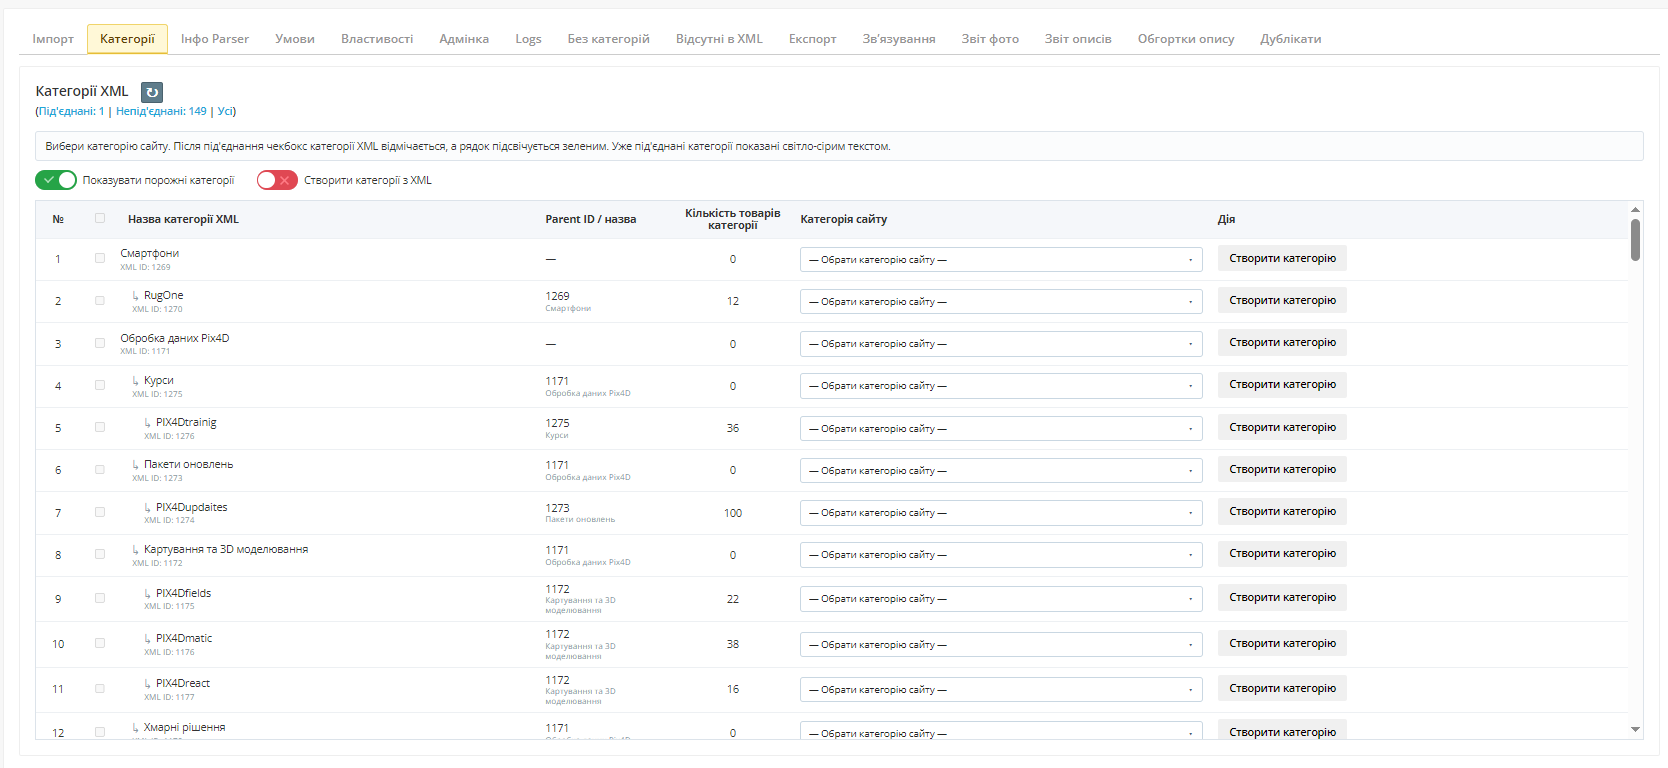Open the Властивості tab

(x=377, y=39)
